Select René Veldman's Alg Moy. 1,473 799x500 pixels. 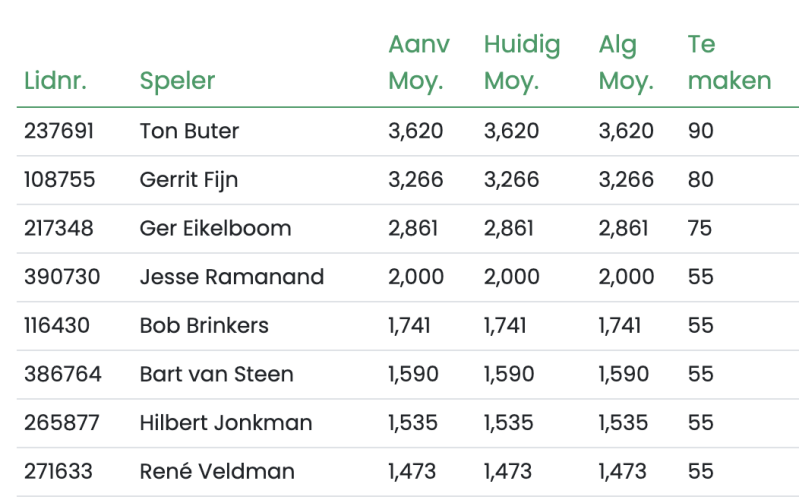(622, 471)
